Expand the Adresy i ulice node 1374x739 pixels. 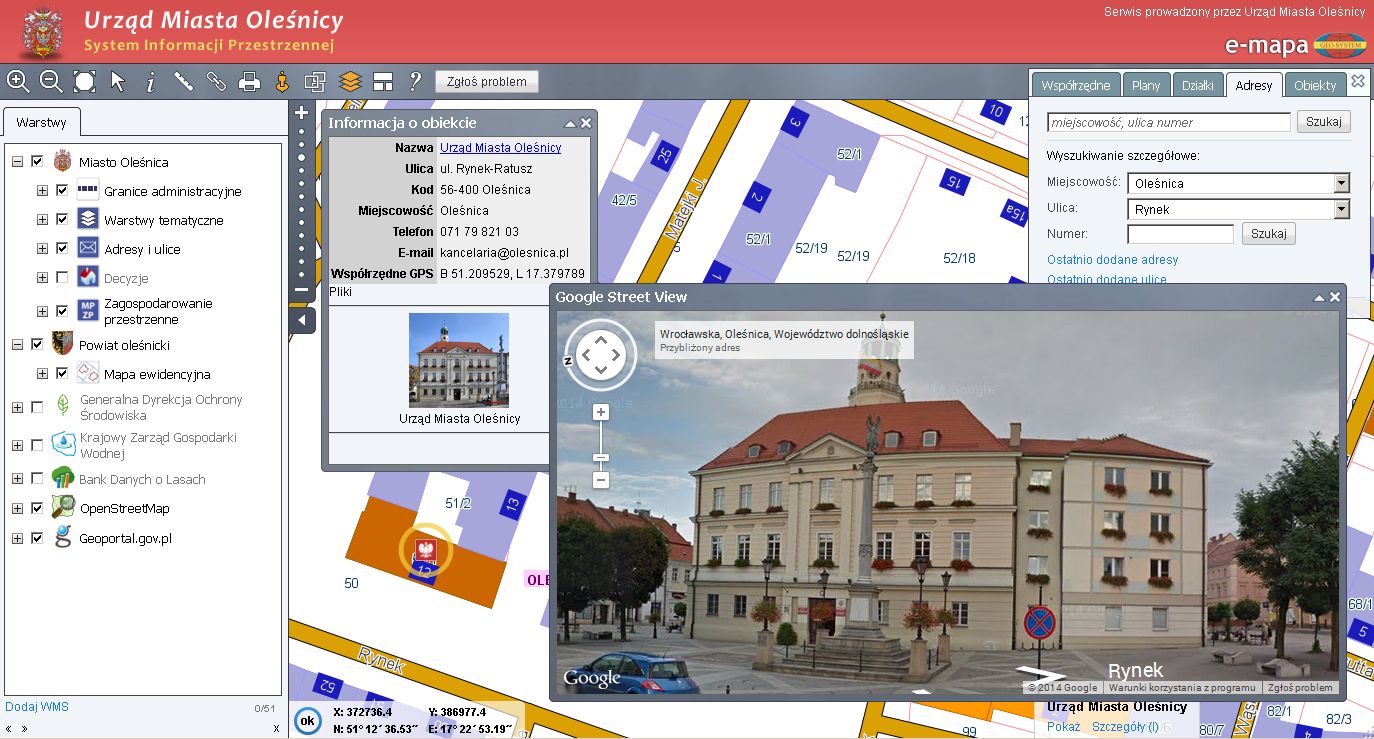(42, 248)
